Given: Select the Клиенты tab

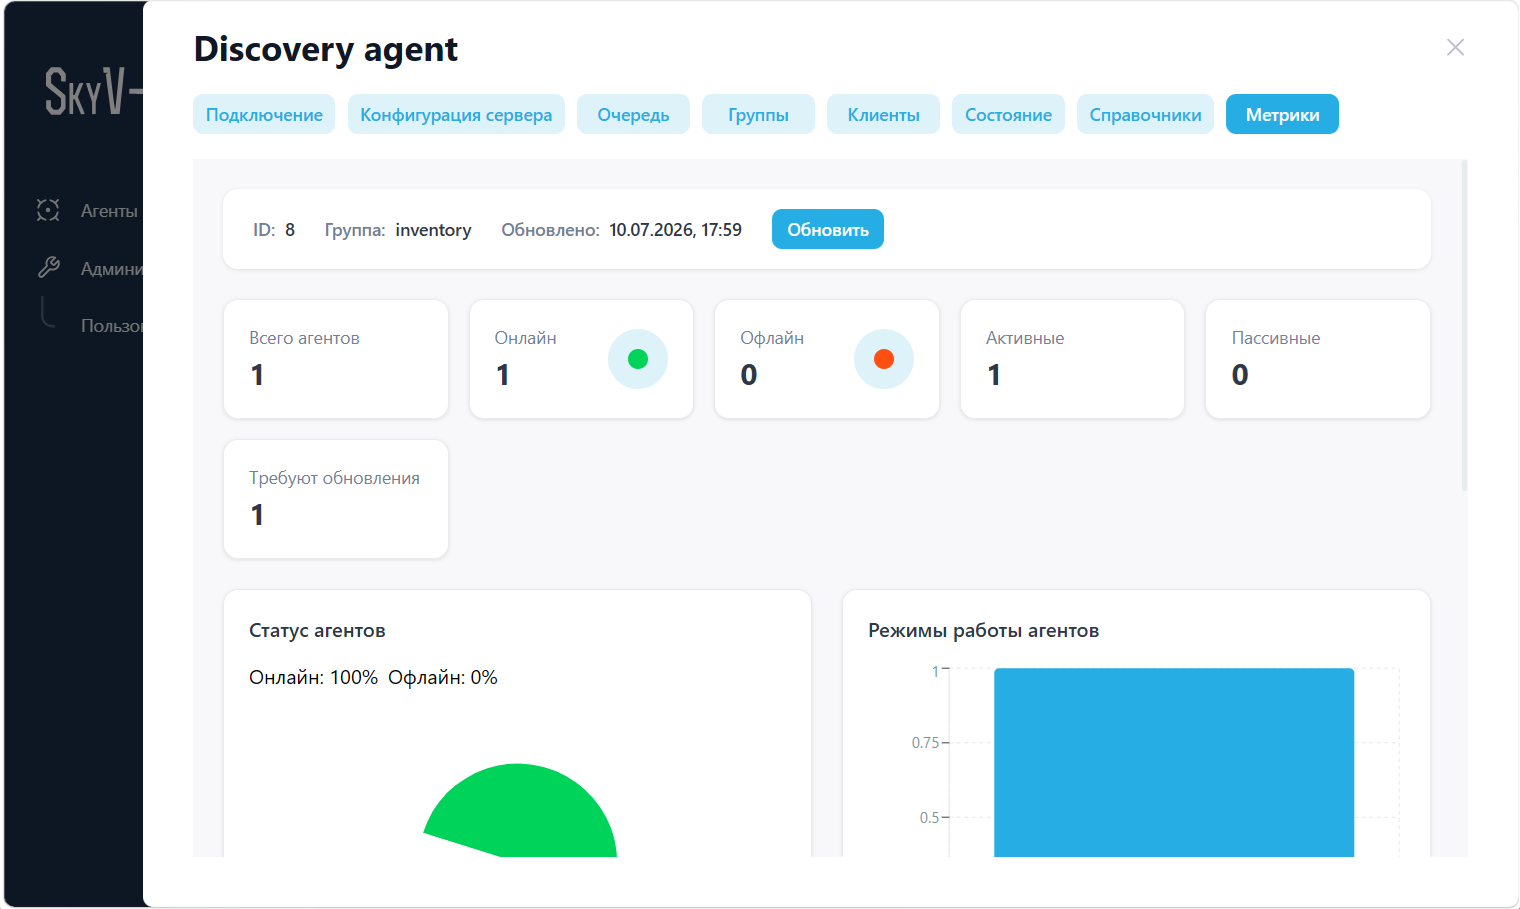Looking at the screenshot, I should [x=883, y=114].
